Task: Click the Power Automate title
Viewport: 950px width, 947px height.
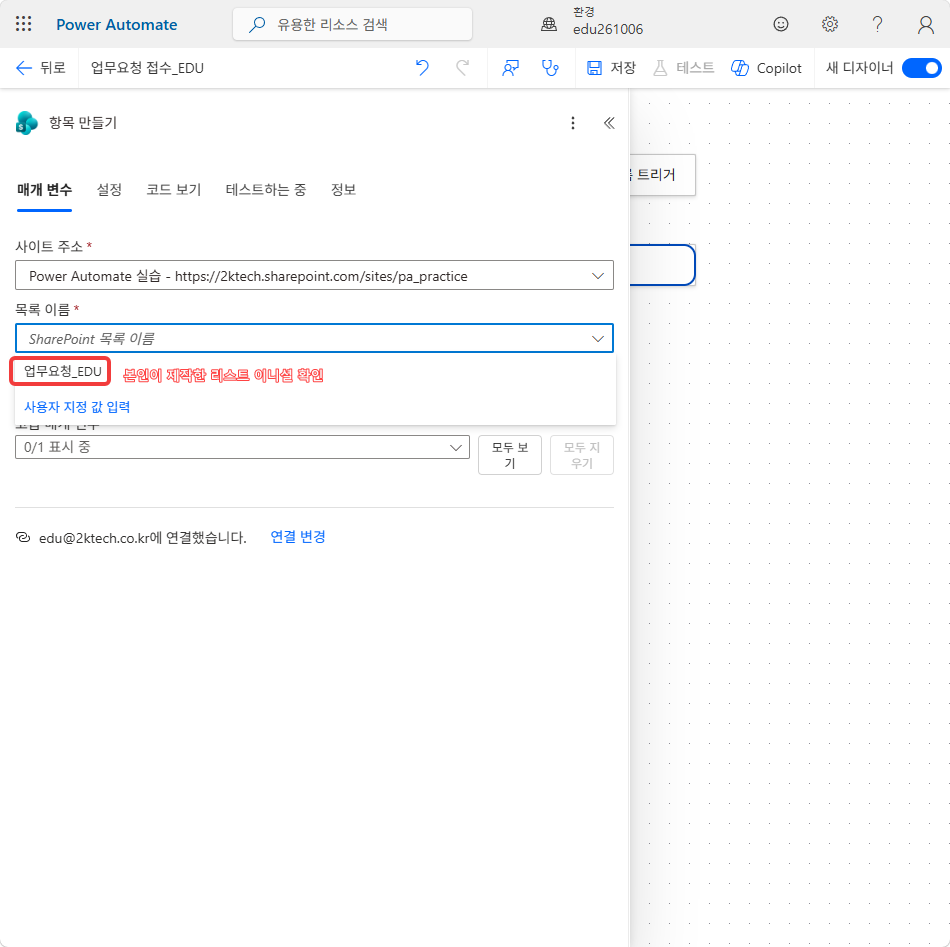Action: (117, 24)
